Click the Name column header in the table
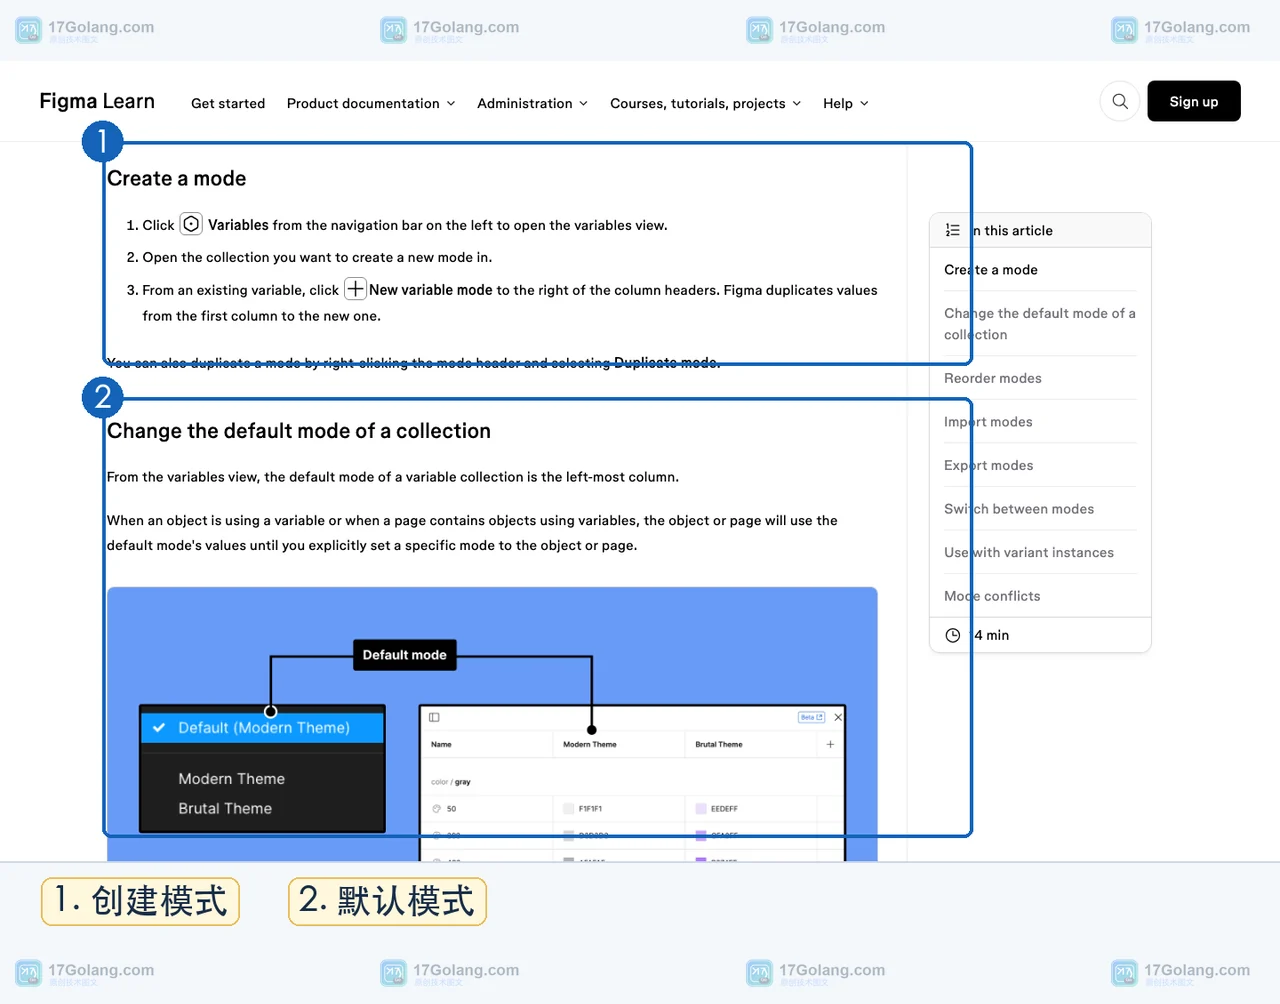 pyautogui.click(x=441, y=744)
